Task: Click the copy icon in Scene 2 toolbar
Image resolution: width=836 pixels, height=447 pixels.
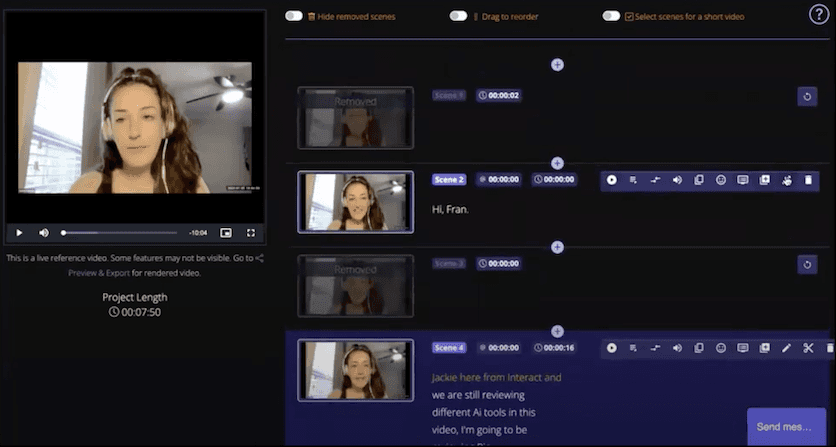Action: [699, 180]
